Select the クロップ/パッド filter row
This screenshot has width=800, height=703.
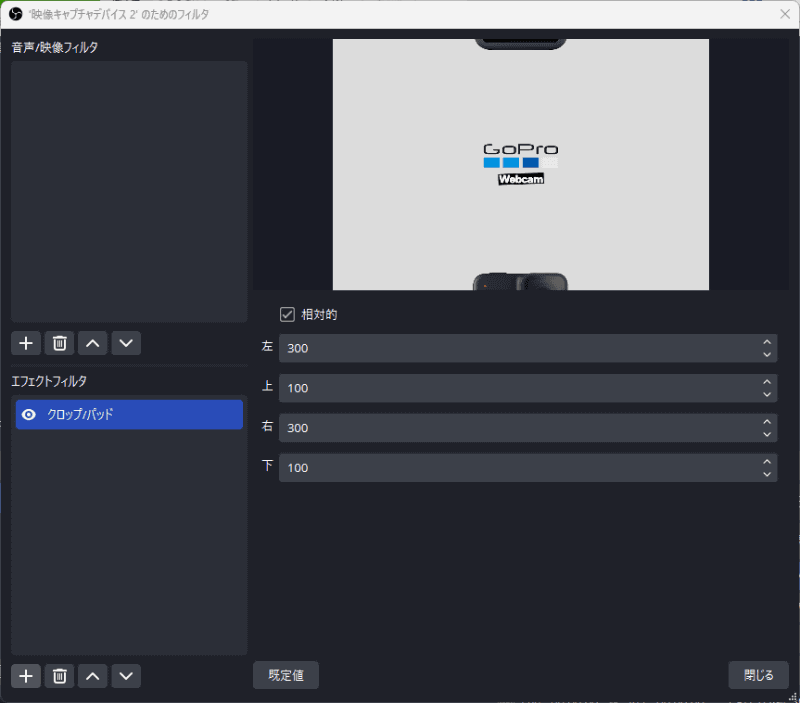(129, 414)
